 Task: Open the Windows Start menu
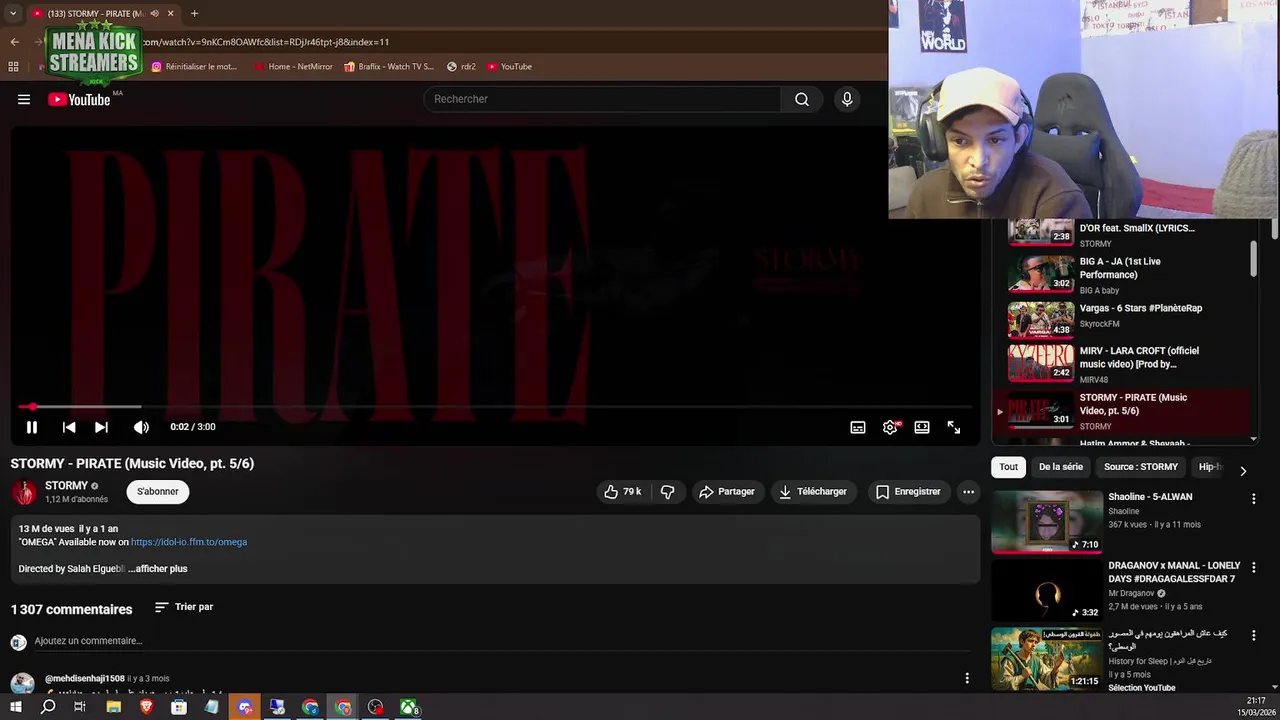point(15,707)
